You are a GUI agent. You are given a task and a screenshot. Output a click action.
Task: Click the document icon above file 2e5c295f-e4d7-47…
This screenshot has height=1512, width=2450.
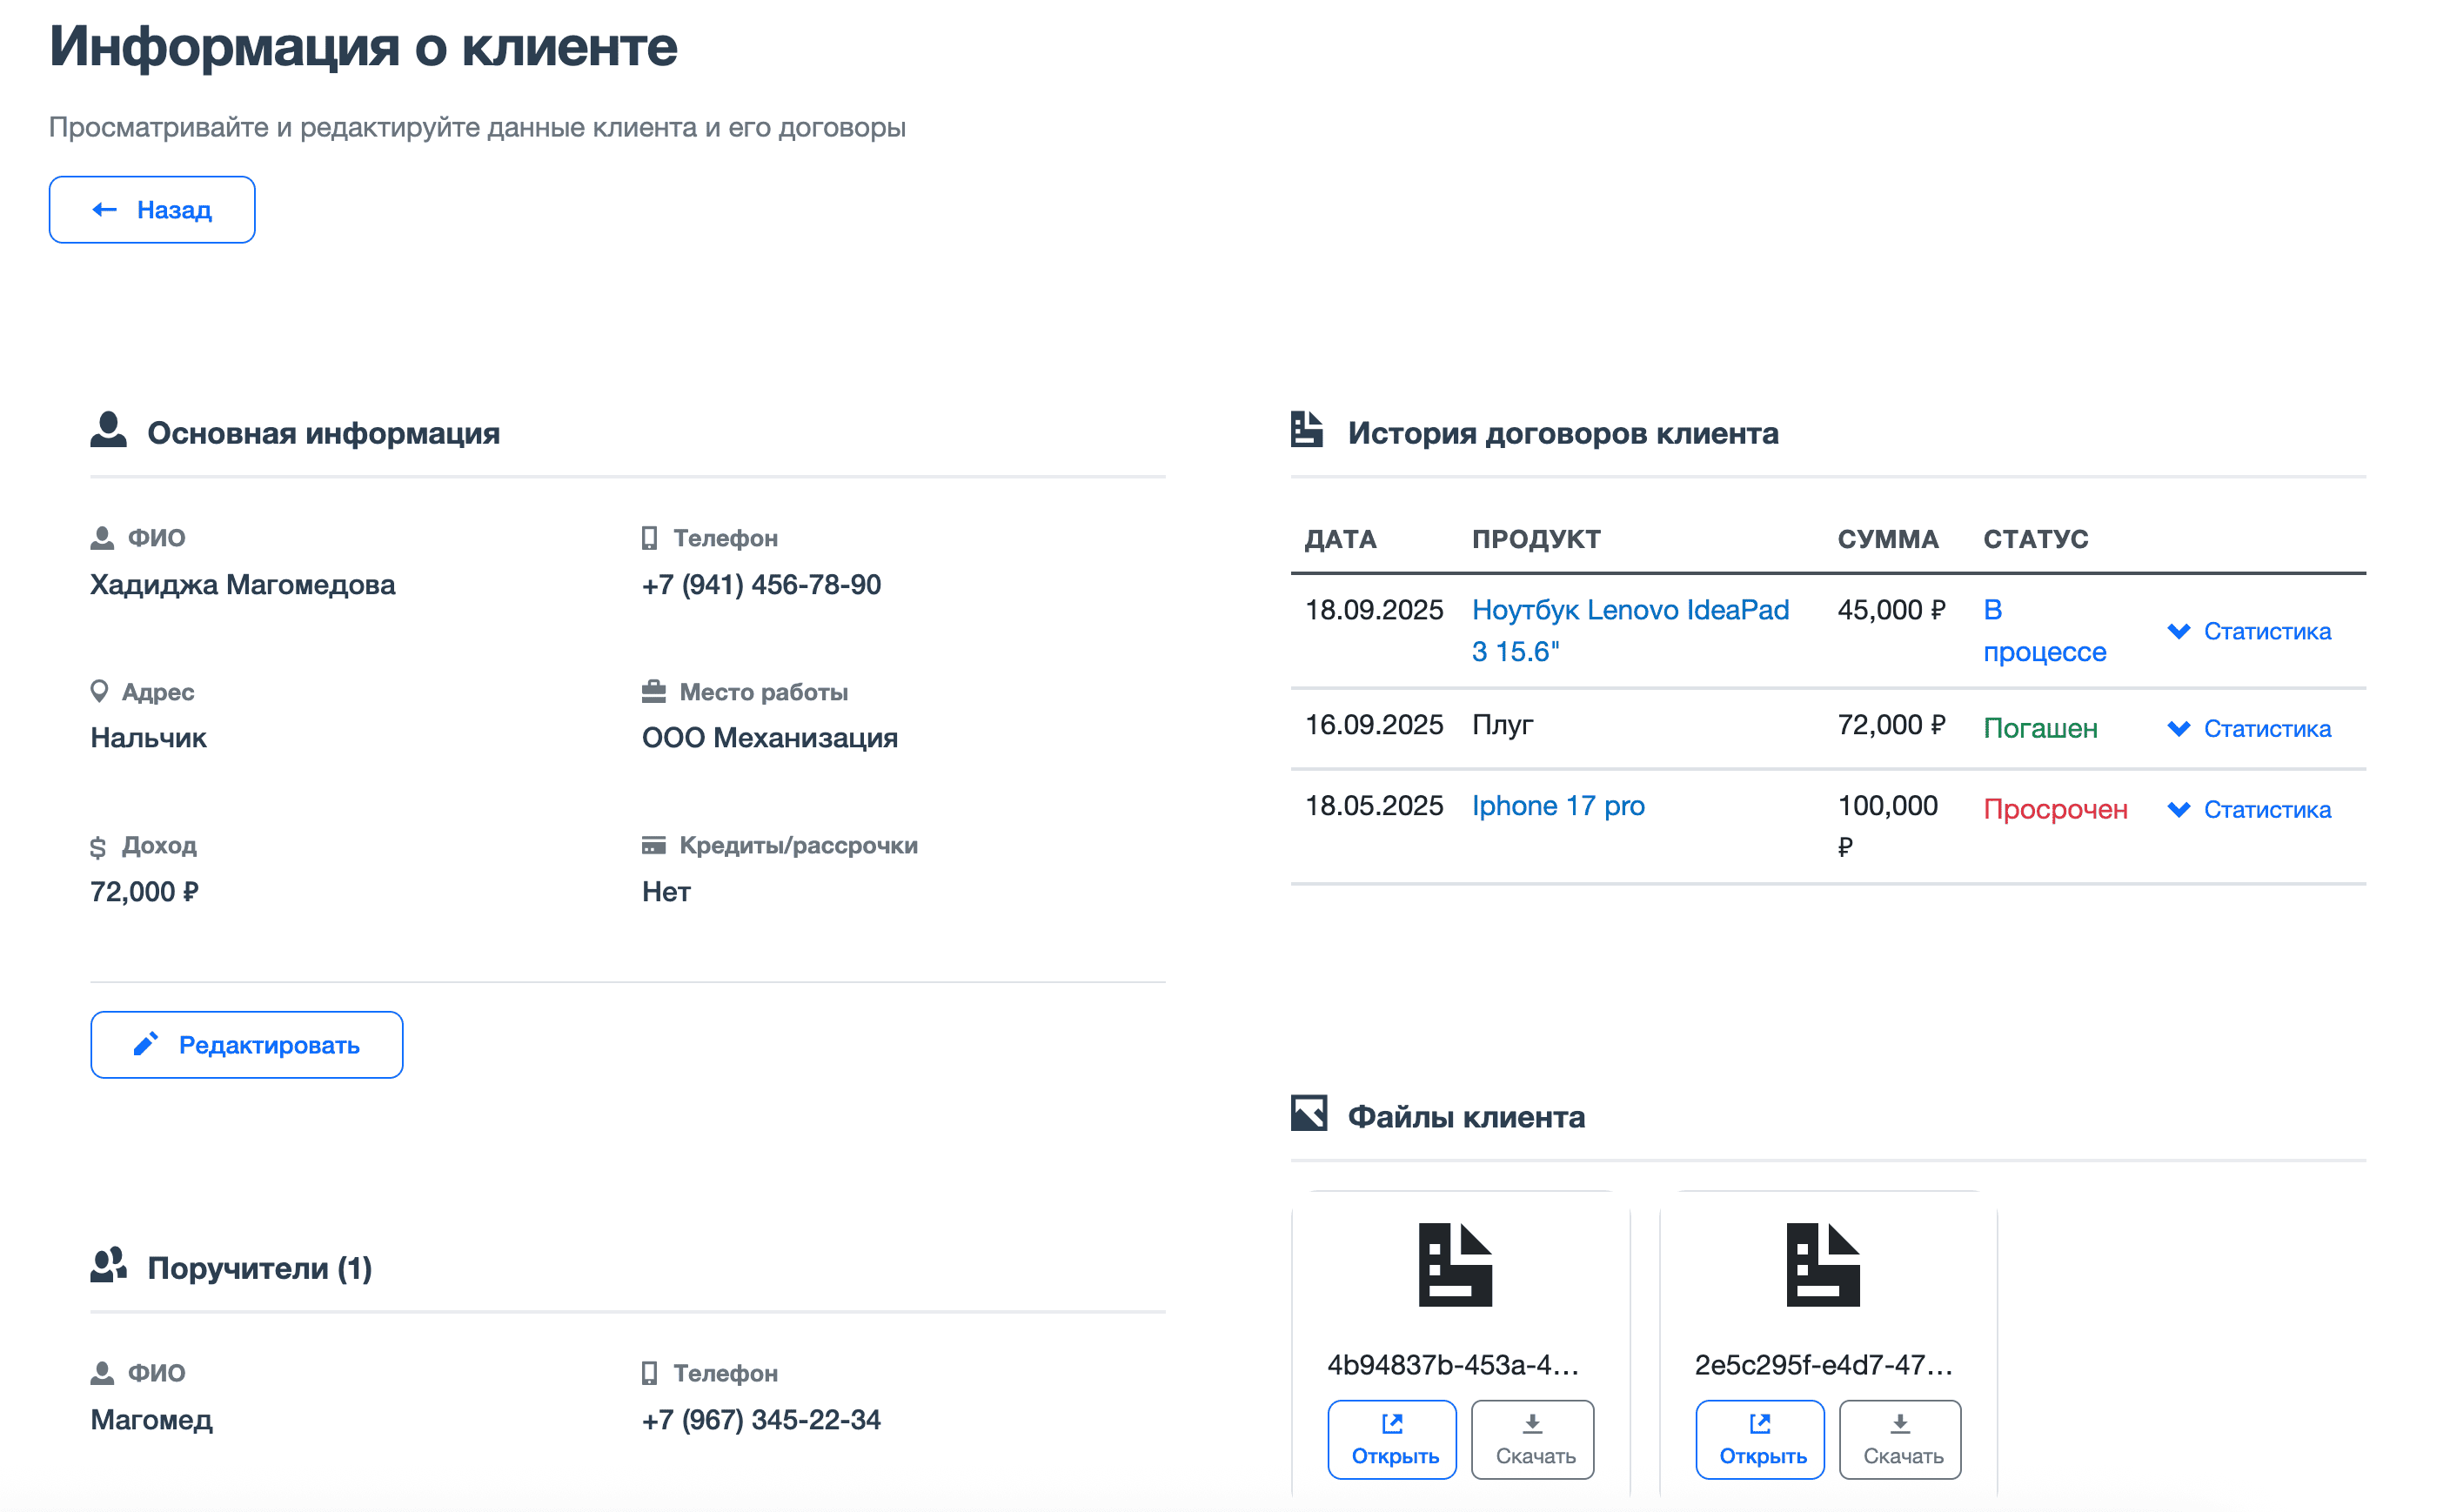click(1822, 1264)
